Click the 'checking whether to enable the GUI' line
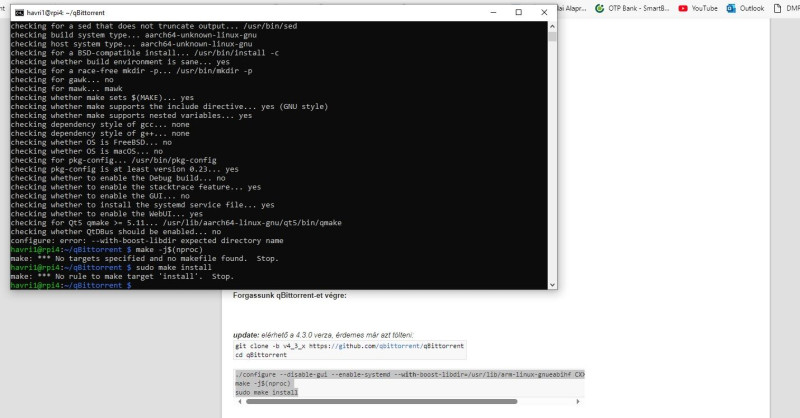Viewport: 800px width, 418px height. tap(100, 196)
